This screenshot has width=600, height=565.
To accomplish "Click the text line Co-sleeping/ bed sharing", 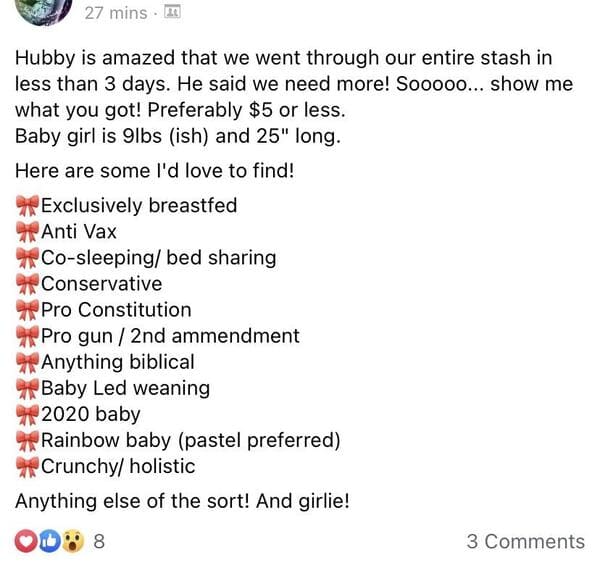I will (x=158, y=258).
